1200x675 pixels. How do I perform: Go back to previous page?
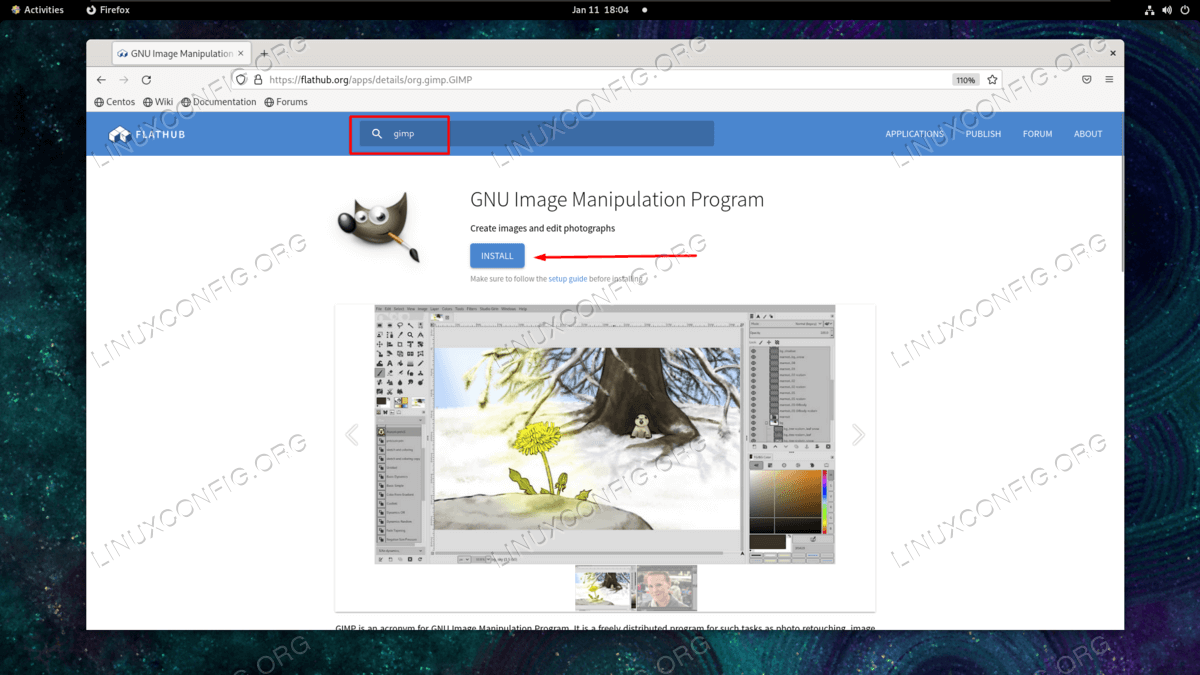[101, 80]
